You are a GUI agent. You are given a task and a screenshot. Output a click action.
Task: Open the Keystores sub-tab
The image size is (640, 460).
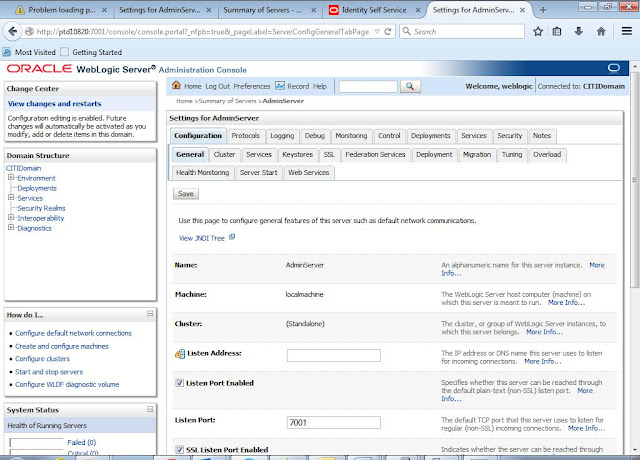[298, 155]
